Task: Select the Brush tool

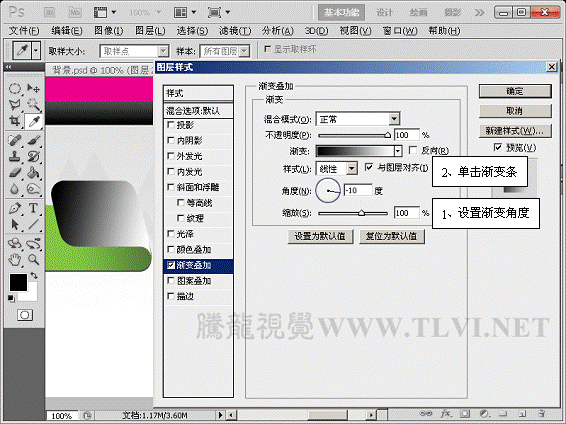Action: click(34, 140)
